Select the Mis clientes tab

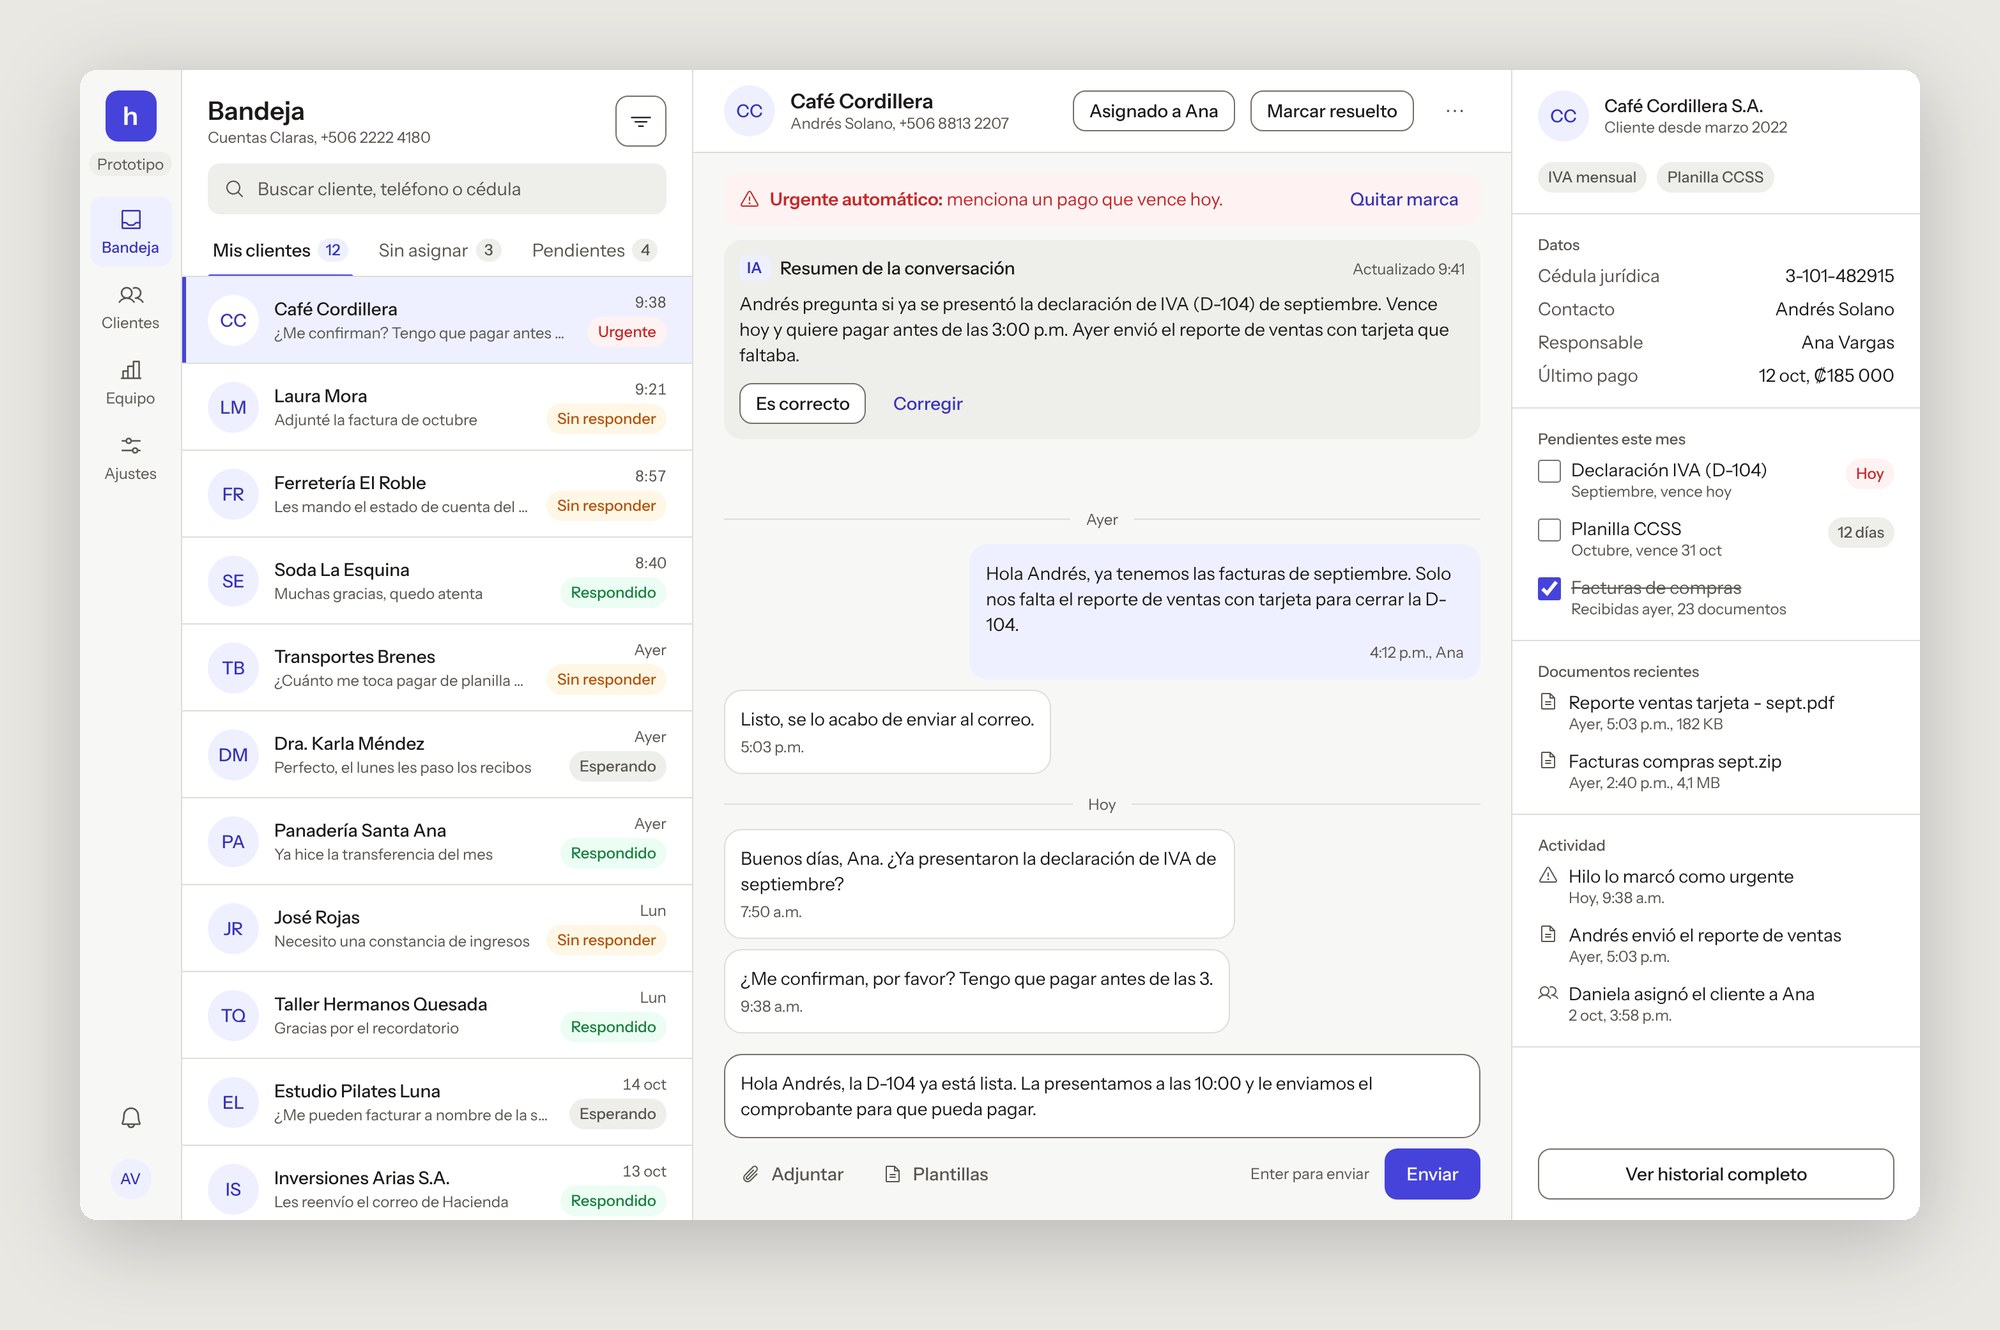279,250
